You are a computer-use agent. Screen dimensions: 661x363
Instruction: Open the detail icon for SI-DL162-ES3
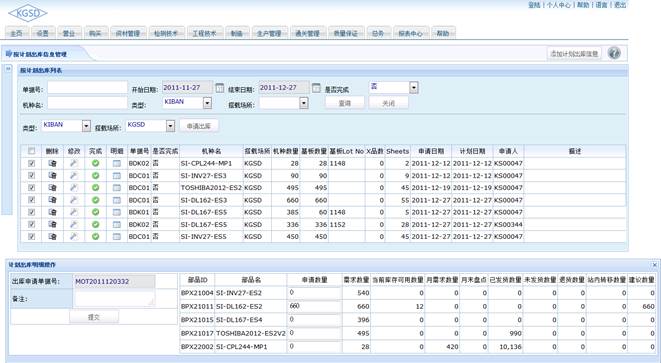point(117,200)
